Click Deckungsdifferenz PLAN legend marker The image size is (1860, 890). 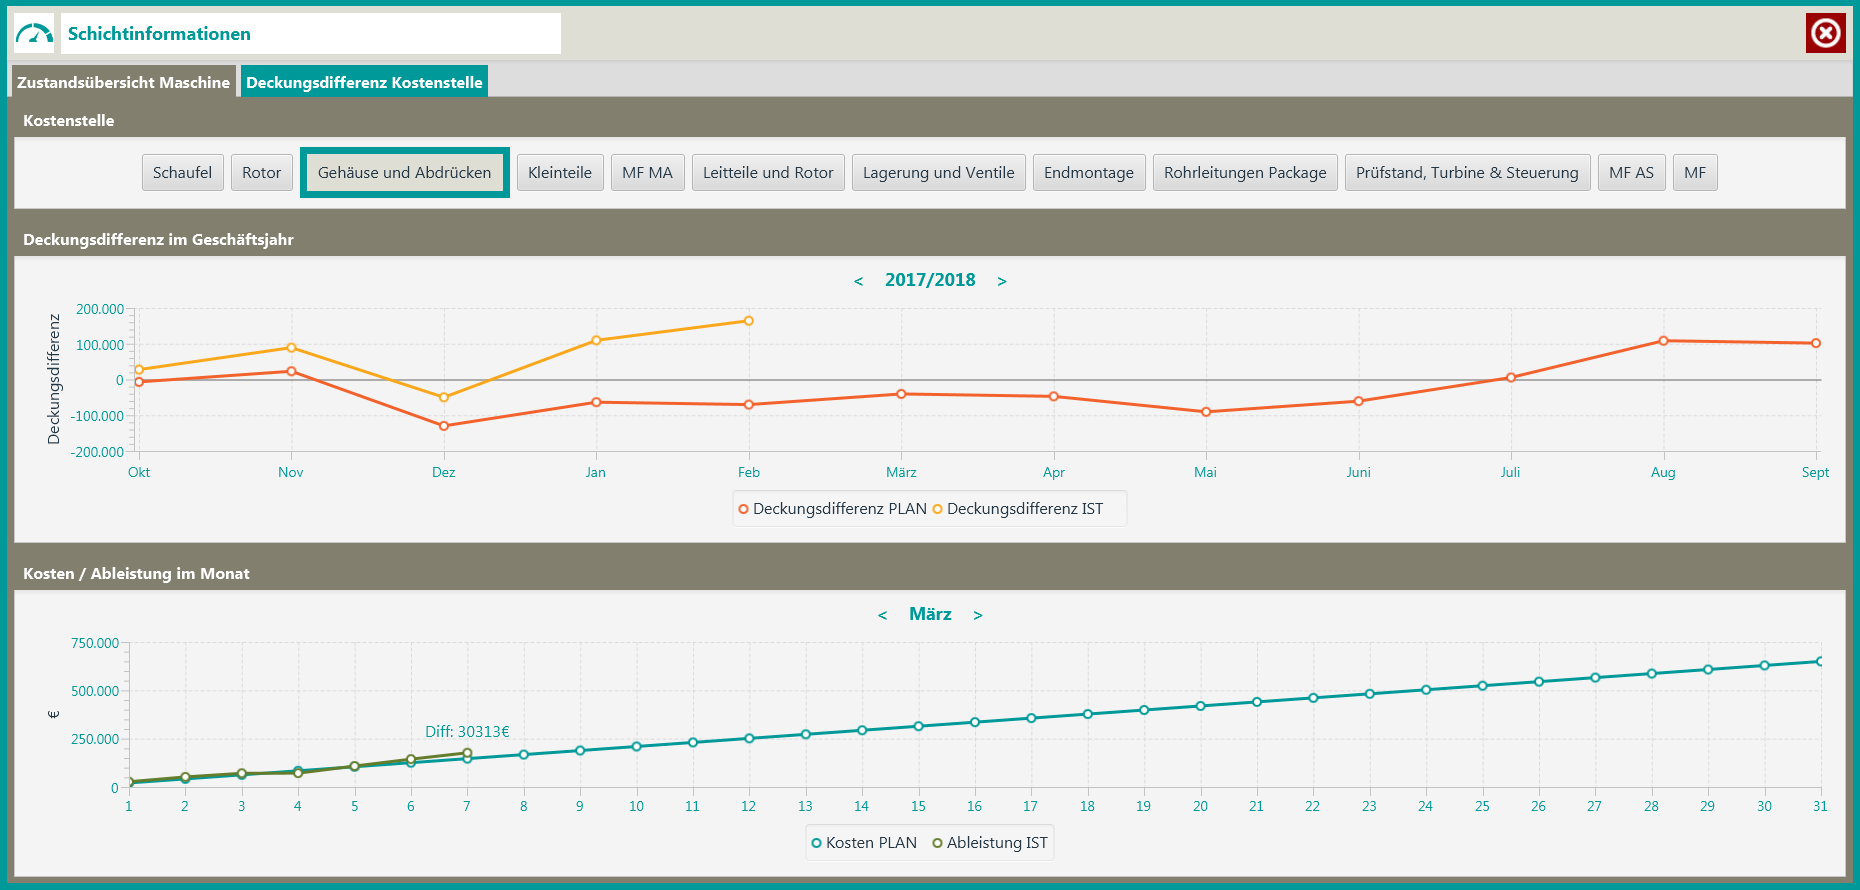[743, 509]
